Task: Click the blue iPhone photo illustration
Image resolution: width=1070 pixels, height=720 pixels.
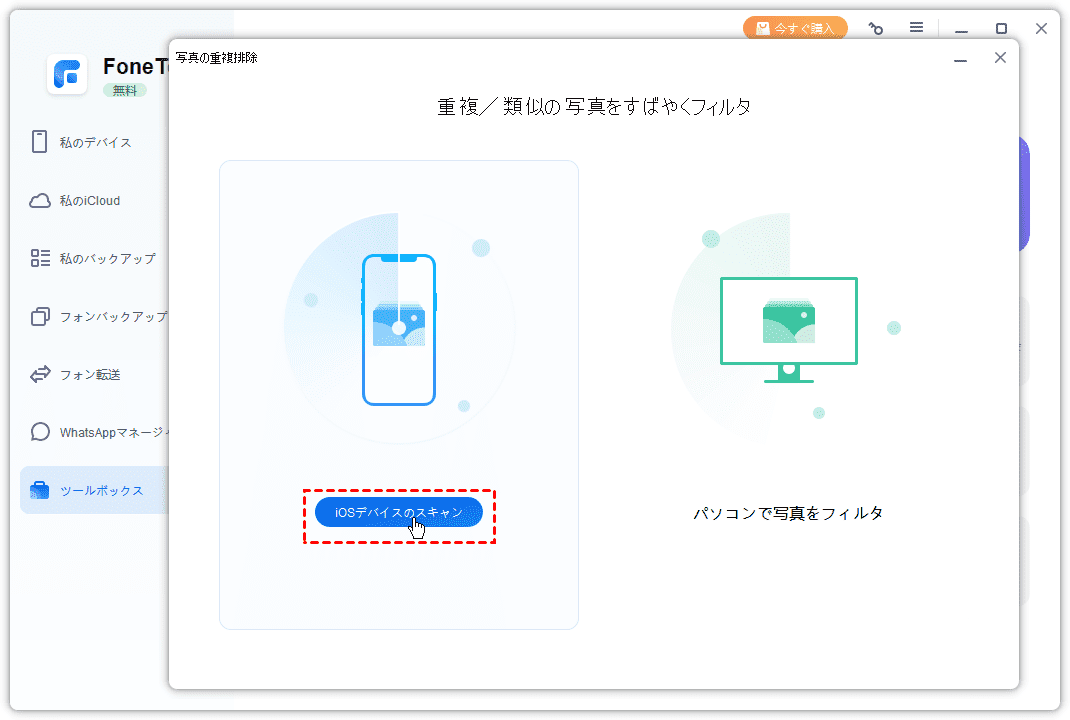Action: click(x=399, y=329)
